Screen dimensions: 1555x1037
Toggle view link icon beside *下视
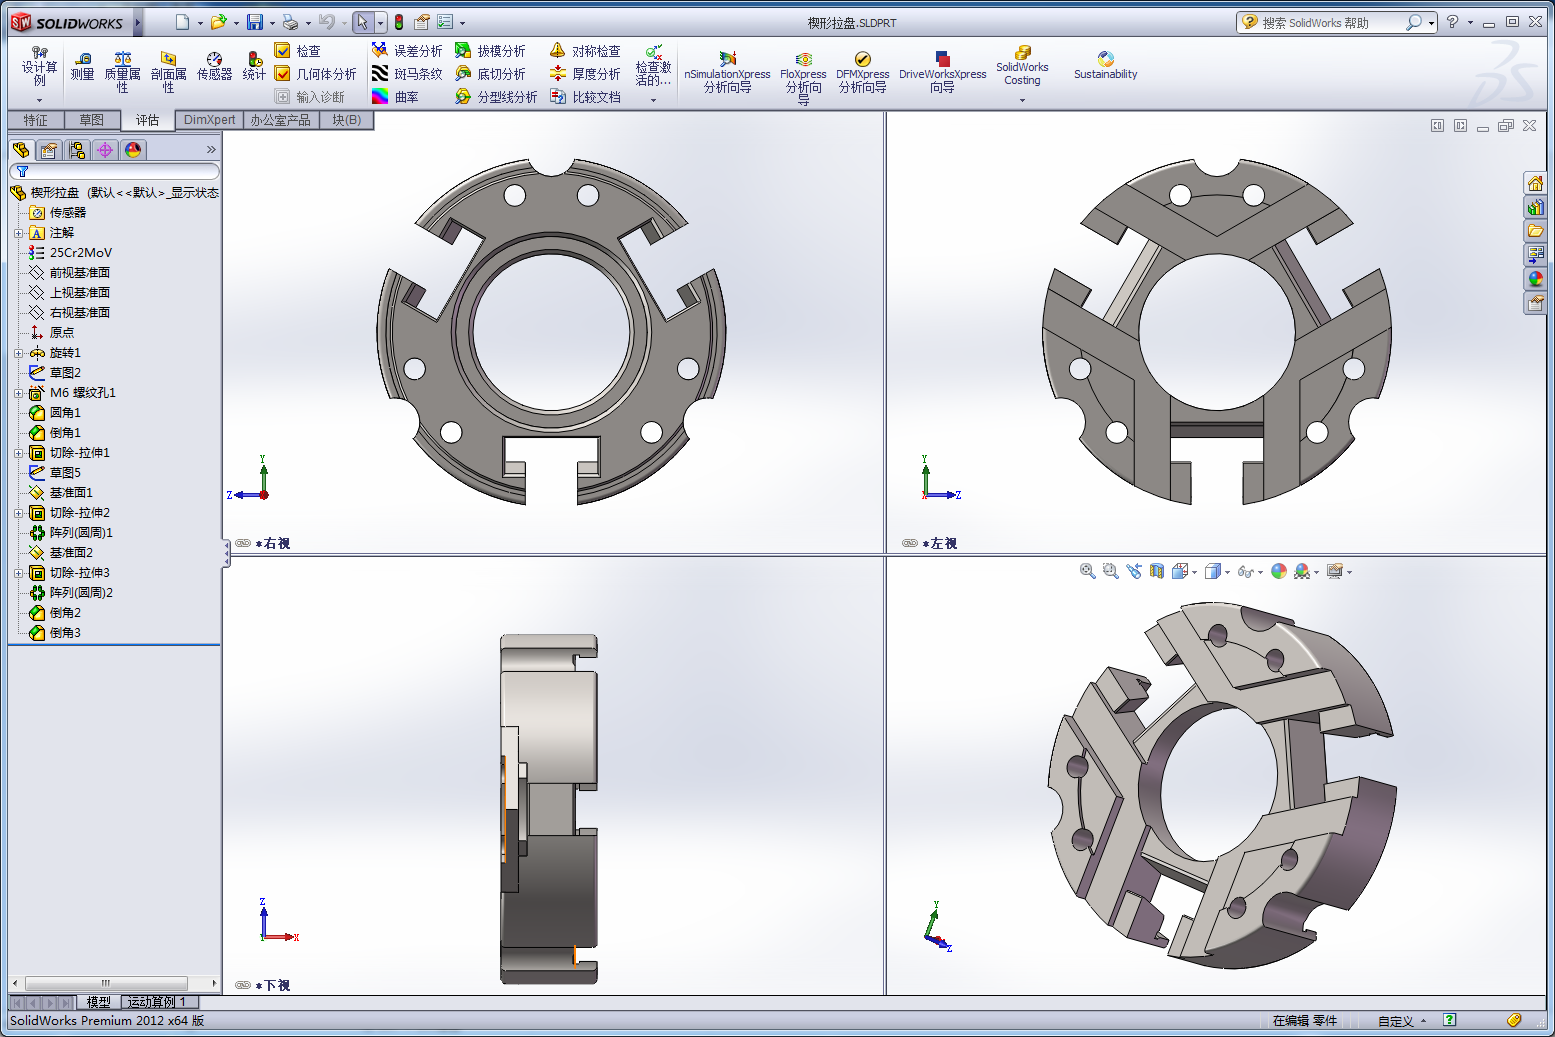tap(243, 985)
